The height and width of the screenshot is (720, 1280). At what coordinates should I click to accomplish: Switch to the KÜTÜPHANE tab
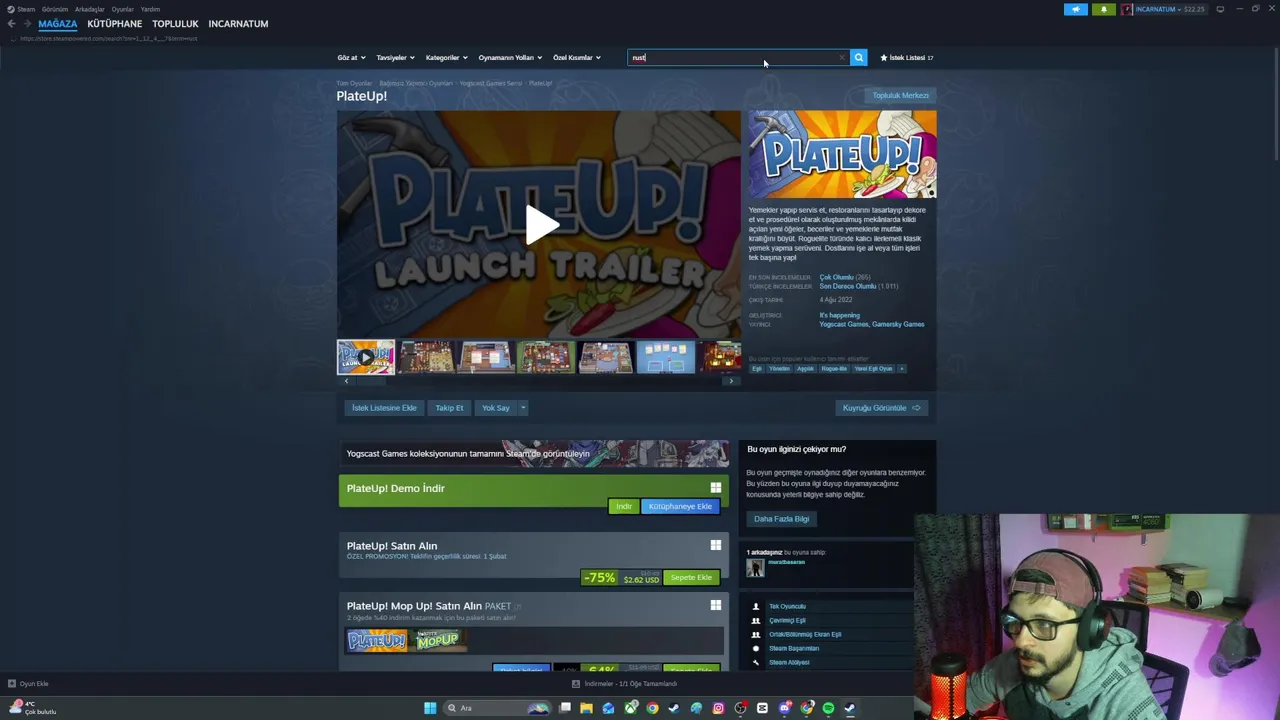[x=115, y=24]
